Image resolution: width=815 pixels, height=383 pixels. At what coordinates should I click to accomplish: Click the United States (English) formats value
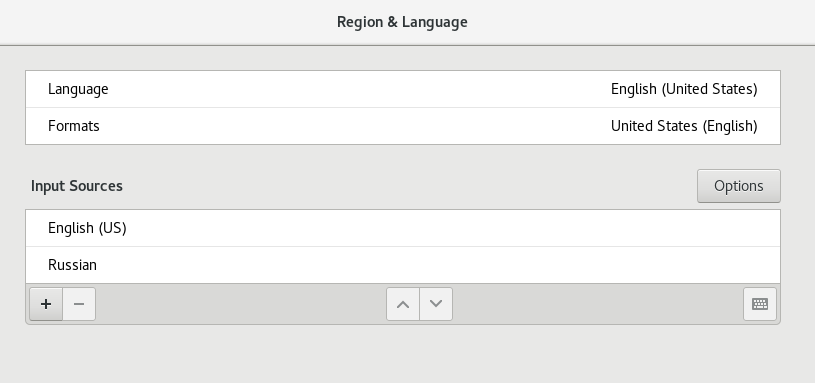tap(684, 126)
